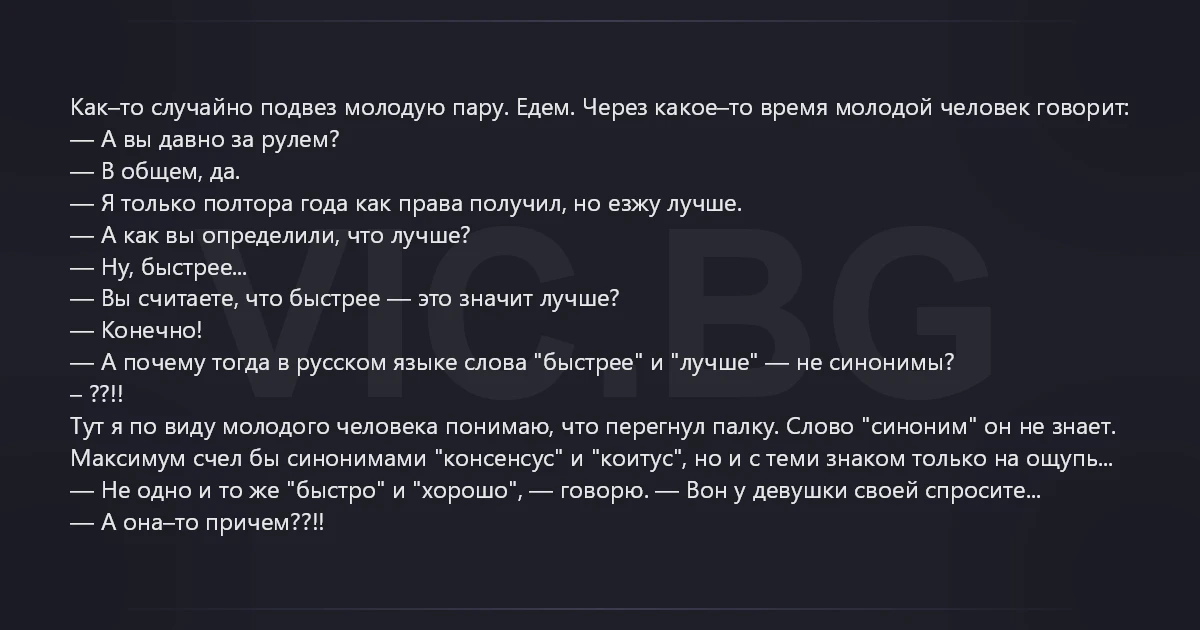Click the text "В общем, да."
This screenshot has width=1200, height=630.
click(x=170, y=172)
